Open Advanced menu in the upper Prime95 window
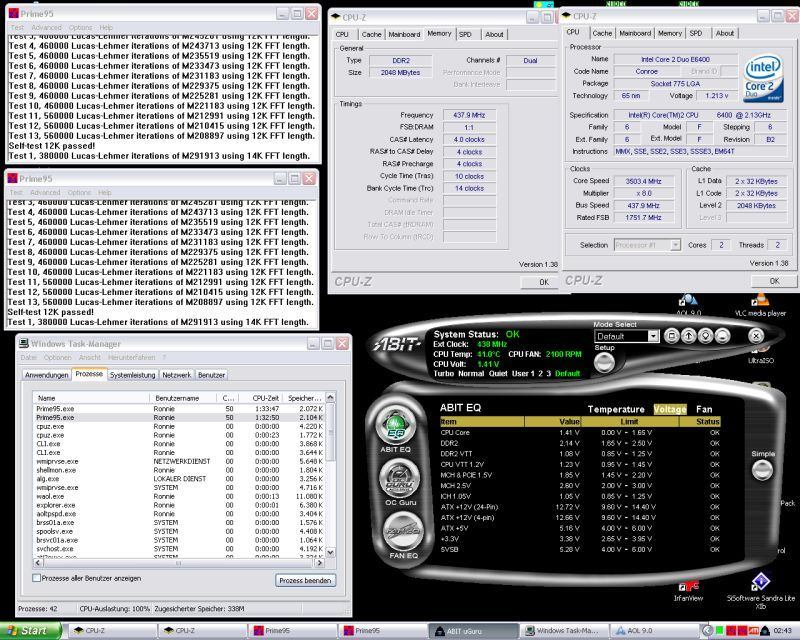 [46, 28]
